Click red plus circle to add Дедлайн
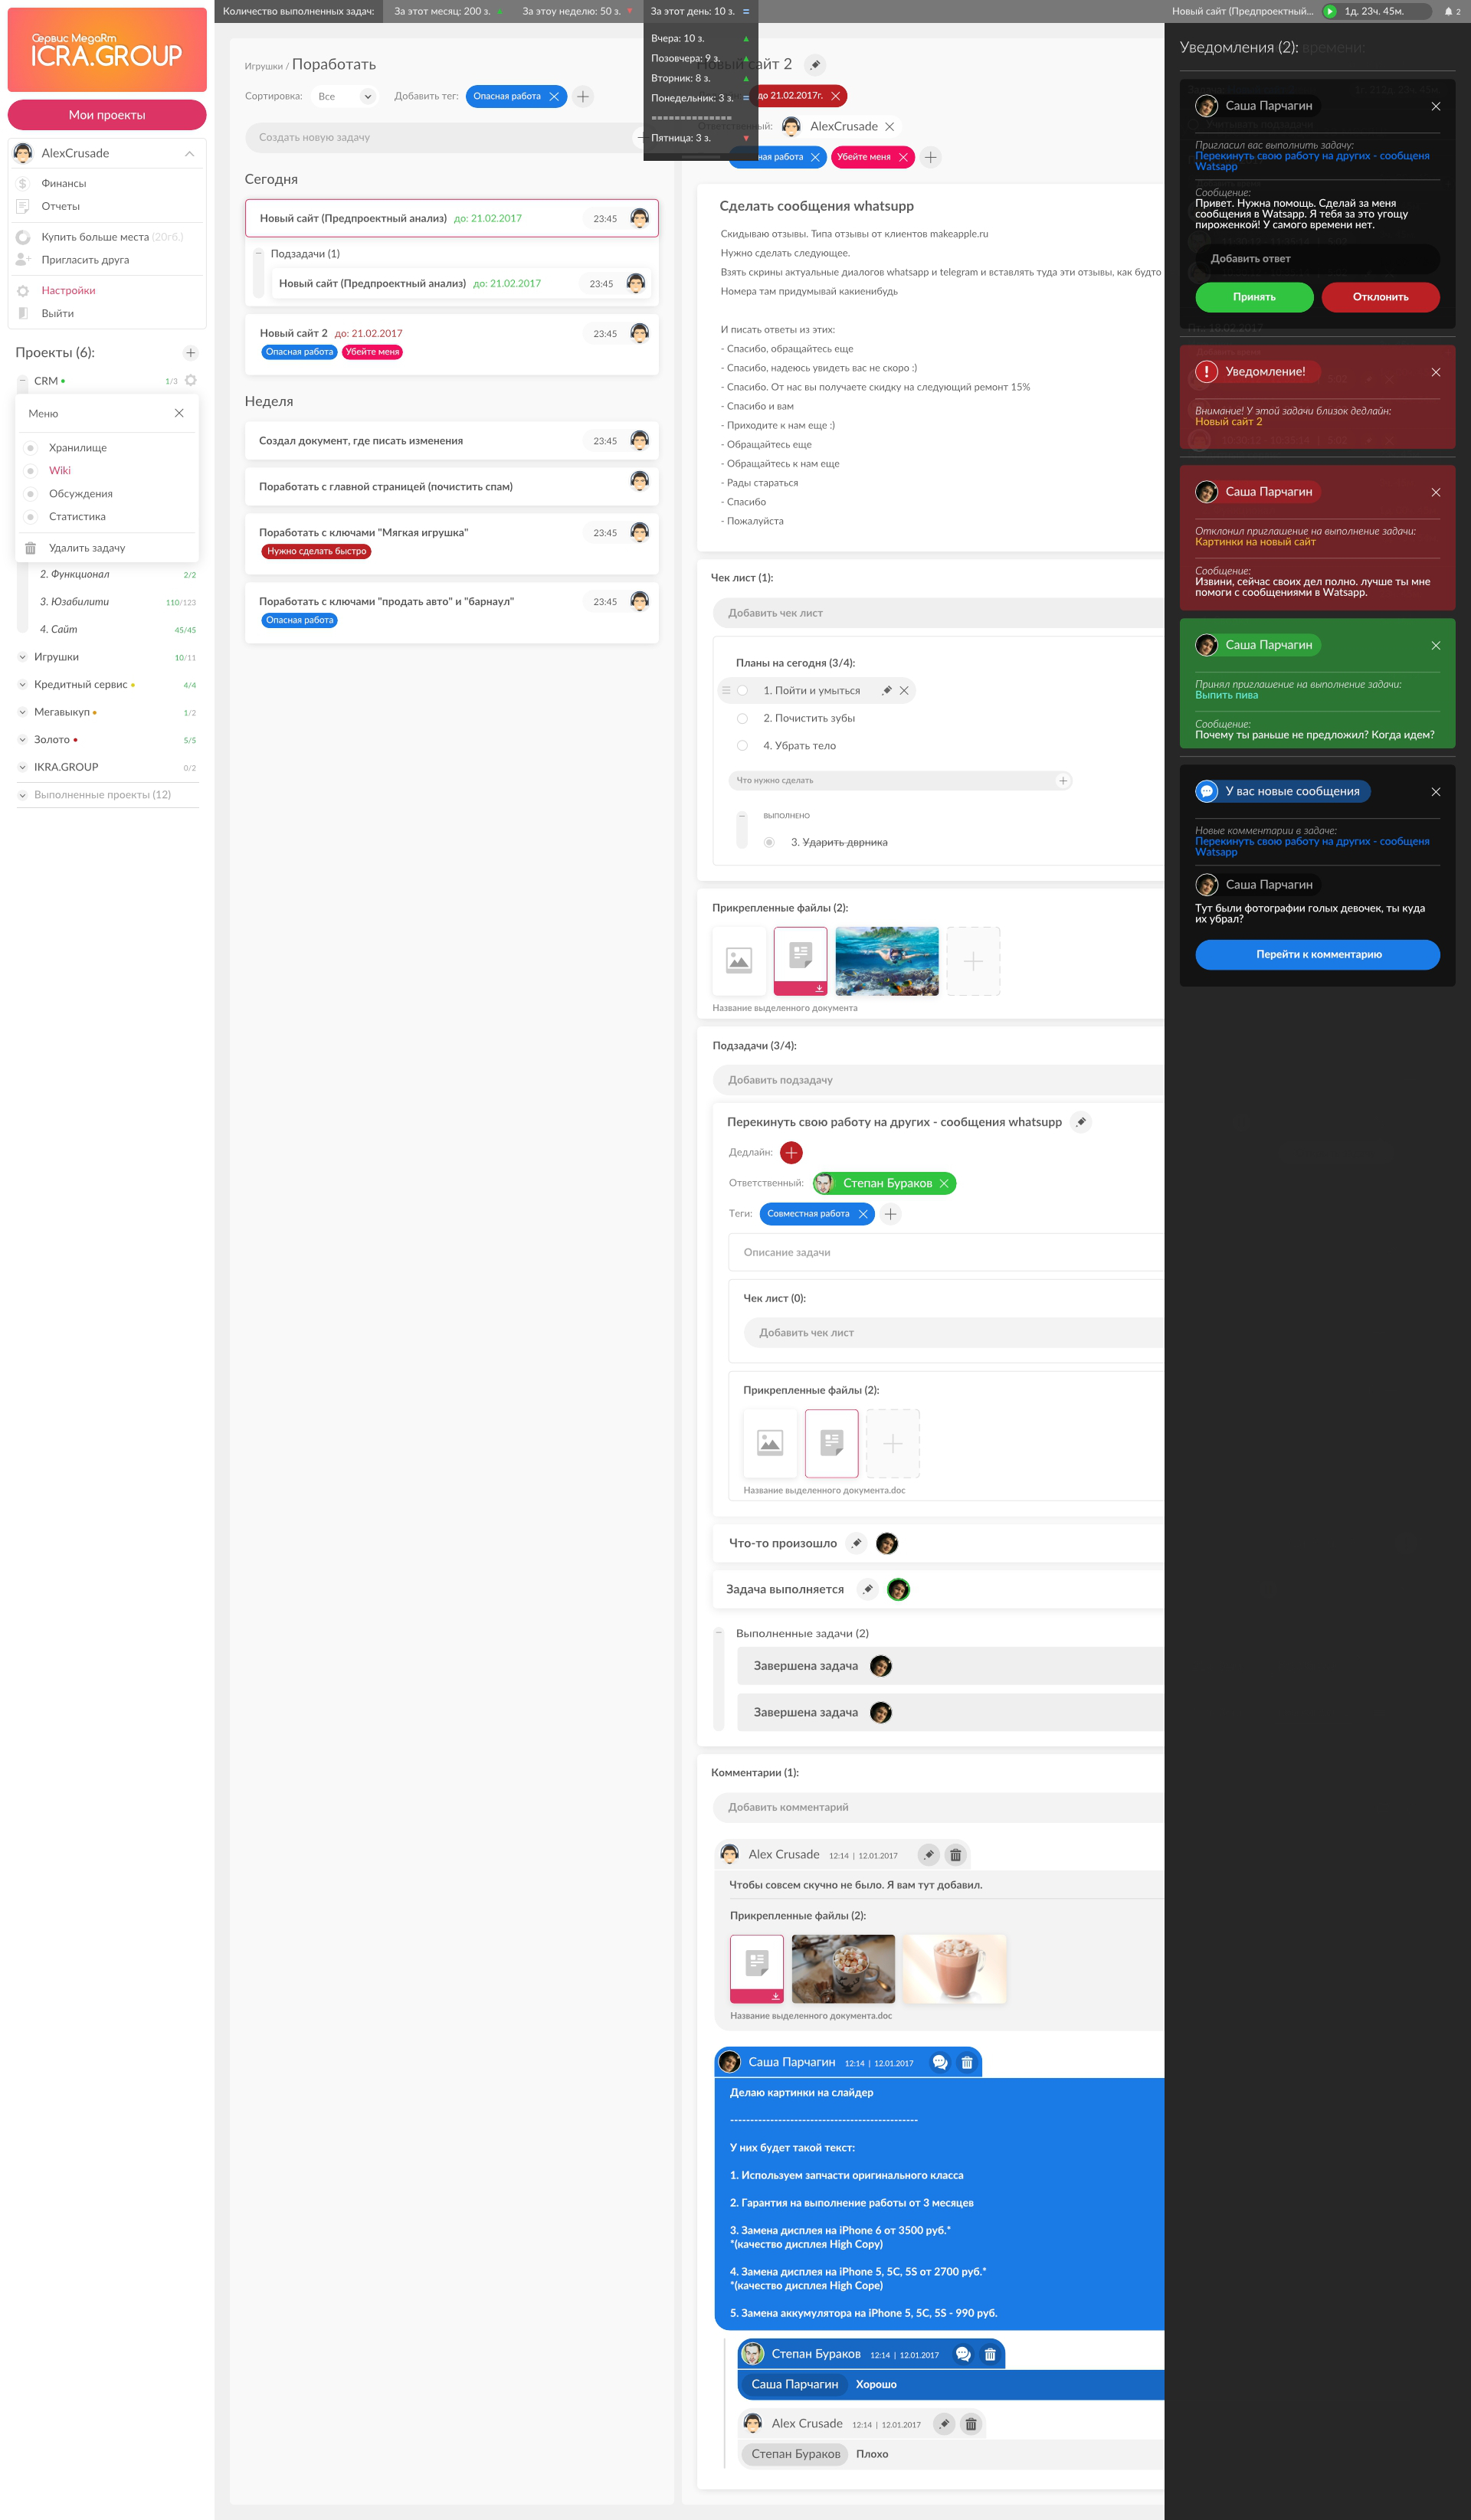The height and width of the screenshot is (2520, 1471). click(791, 1152)
